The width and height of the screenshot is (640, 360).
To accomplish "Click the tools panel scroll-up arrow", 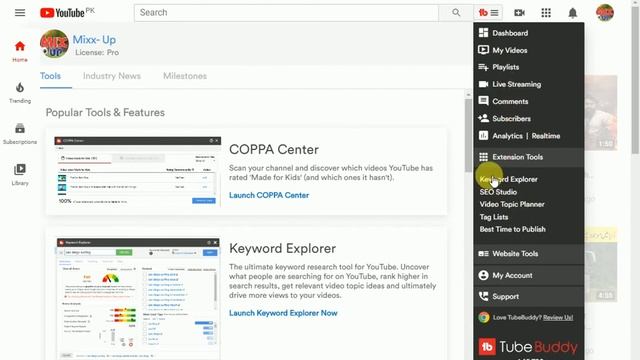I will click(468, 95).
